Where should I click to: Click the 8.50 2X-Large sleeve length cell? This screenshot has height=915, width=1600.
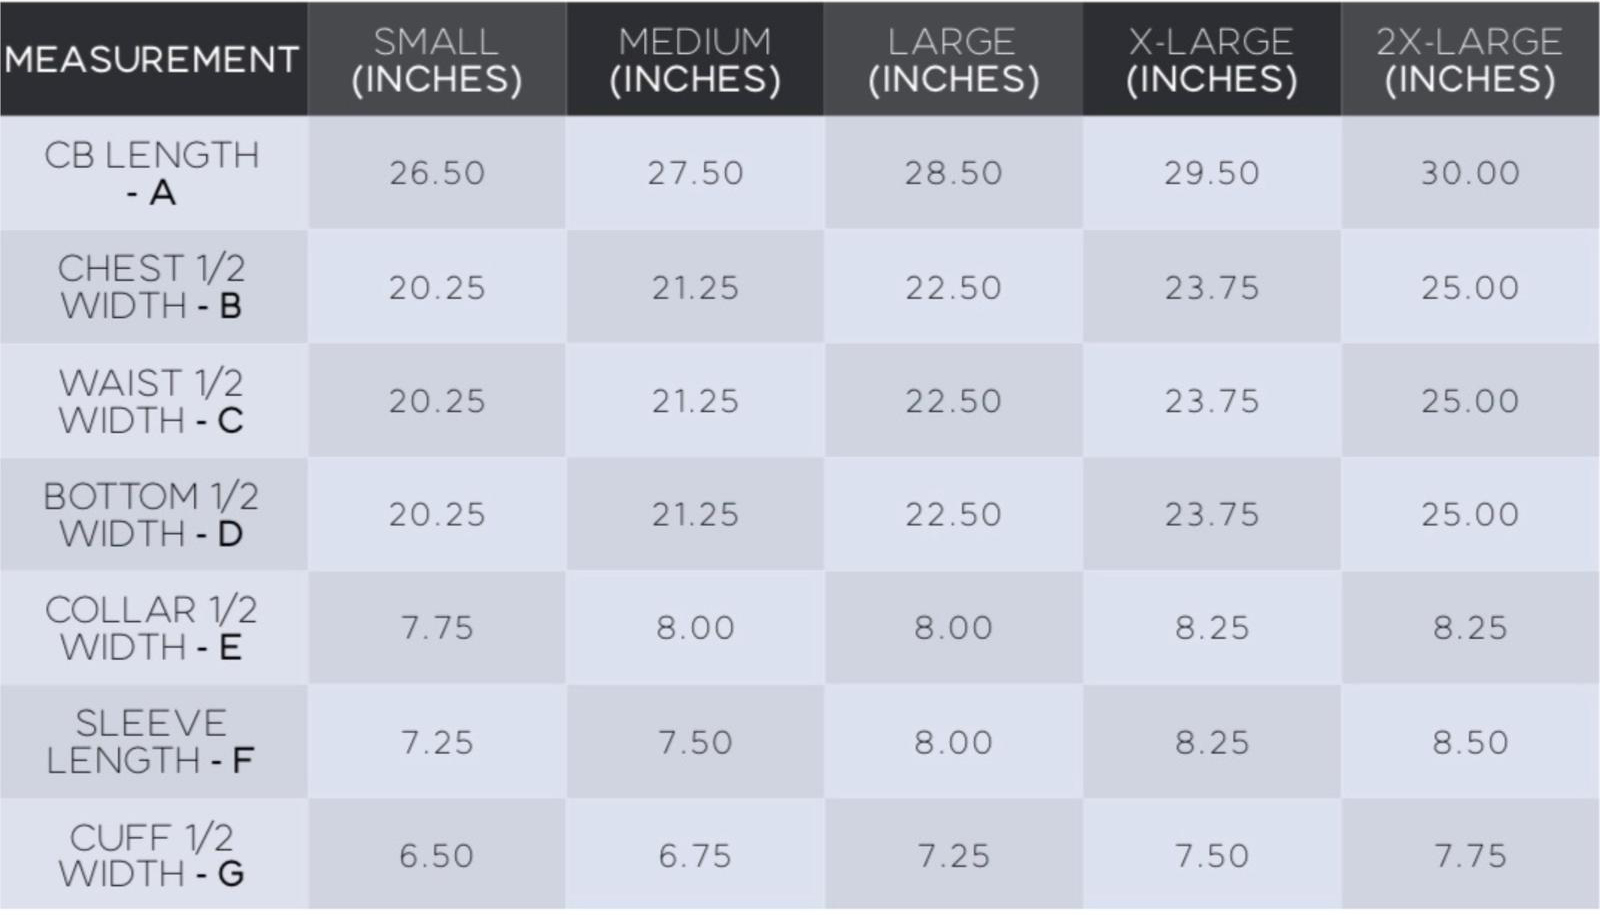(x=1470, y=742)
